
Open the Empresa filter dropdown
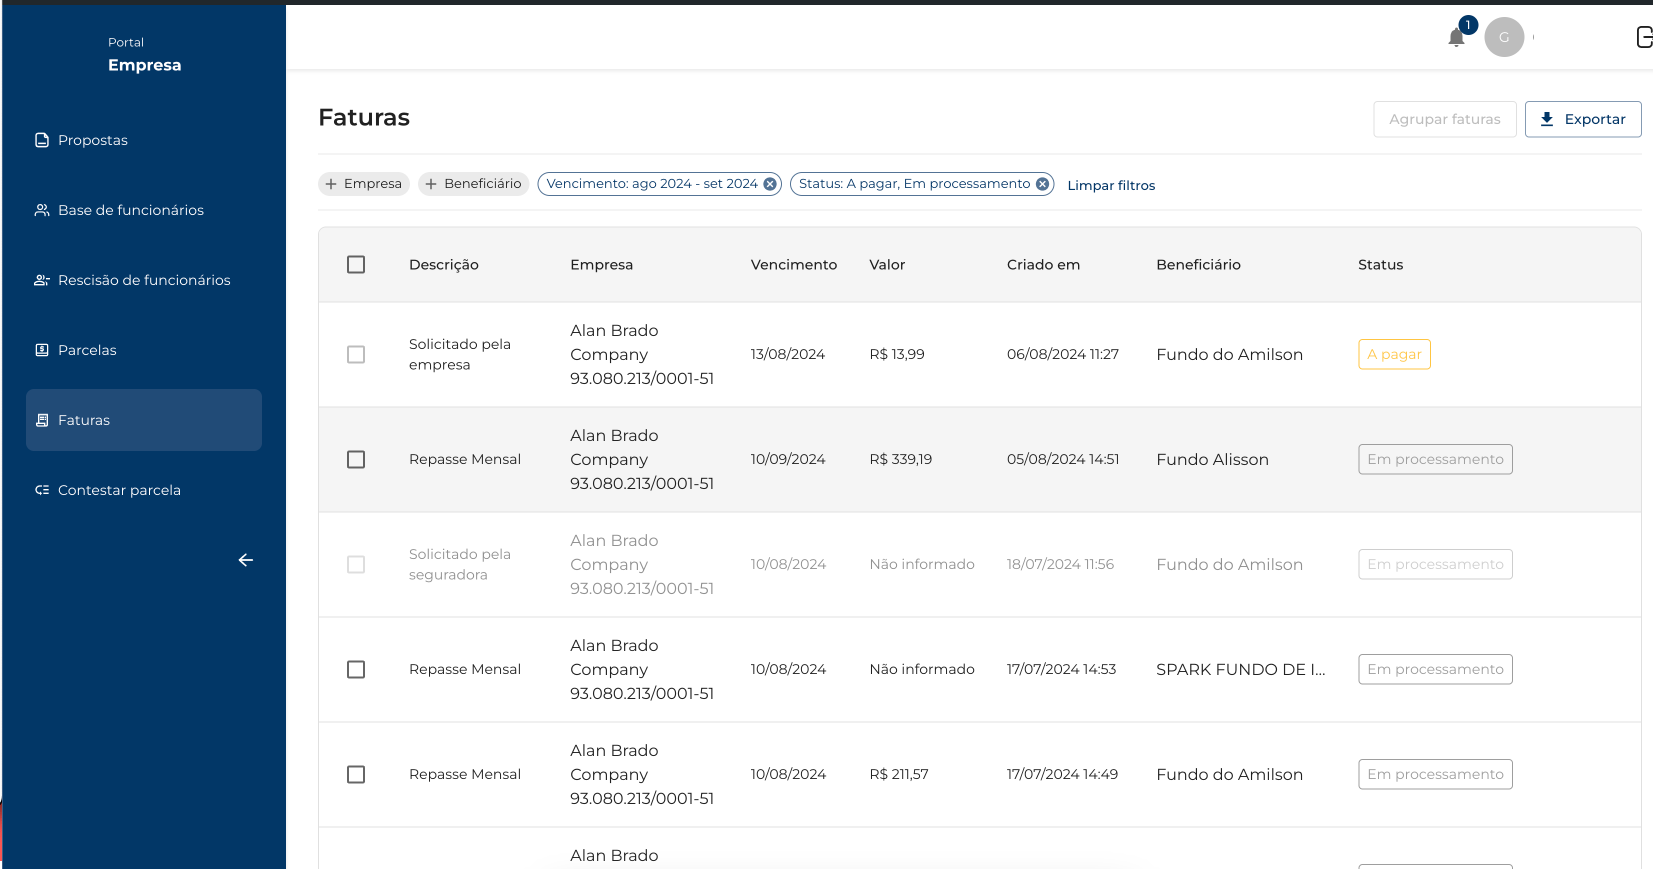point(364,184)
